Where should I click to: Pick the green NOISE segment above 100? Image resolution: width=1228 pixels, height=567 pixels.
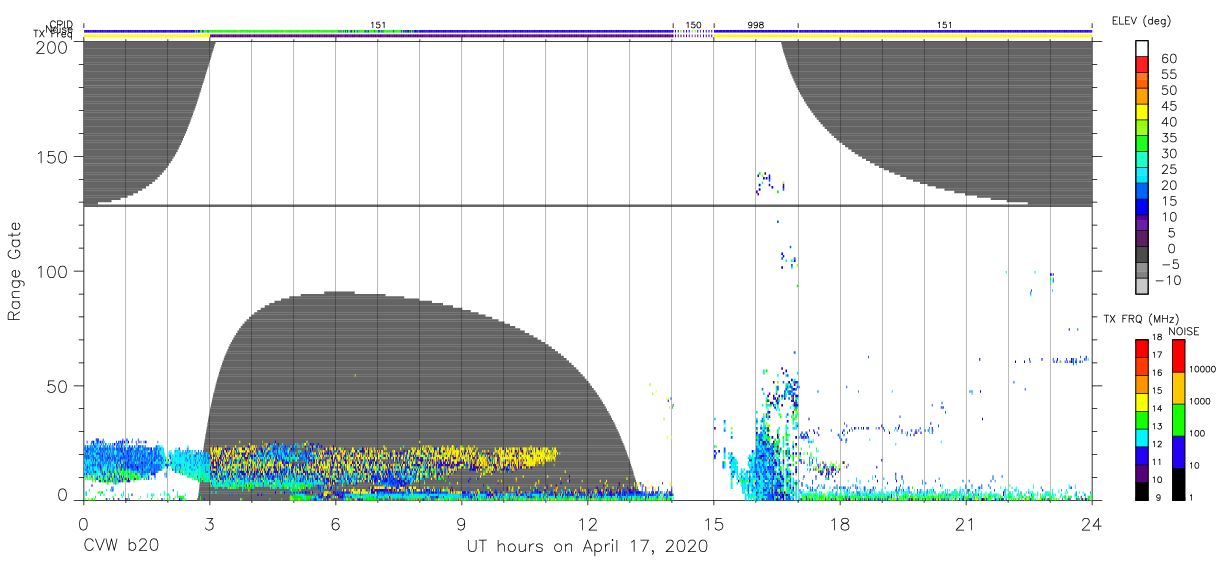click(1180, 420)
